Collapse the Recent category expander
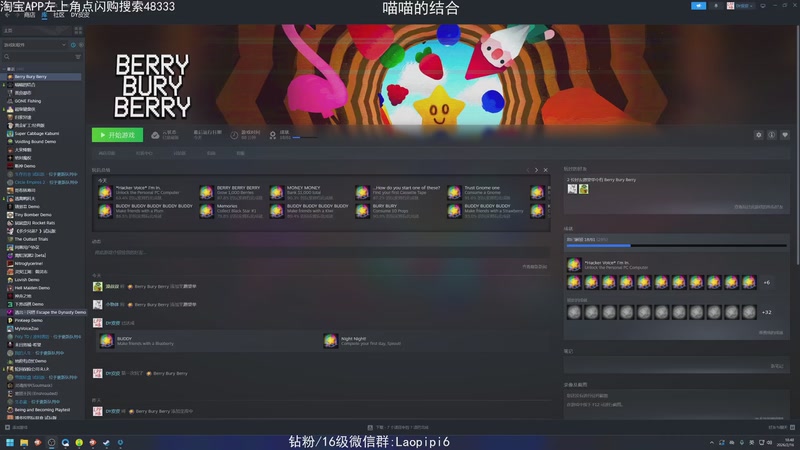The height and width of the screenshot is (450, 800). pos(5,69)
